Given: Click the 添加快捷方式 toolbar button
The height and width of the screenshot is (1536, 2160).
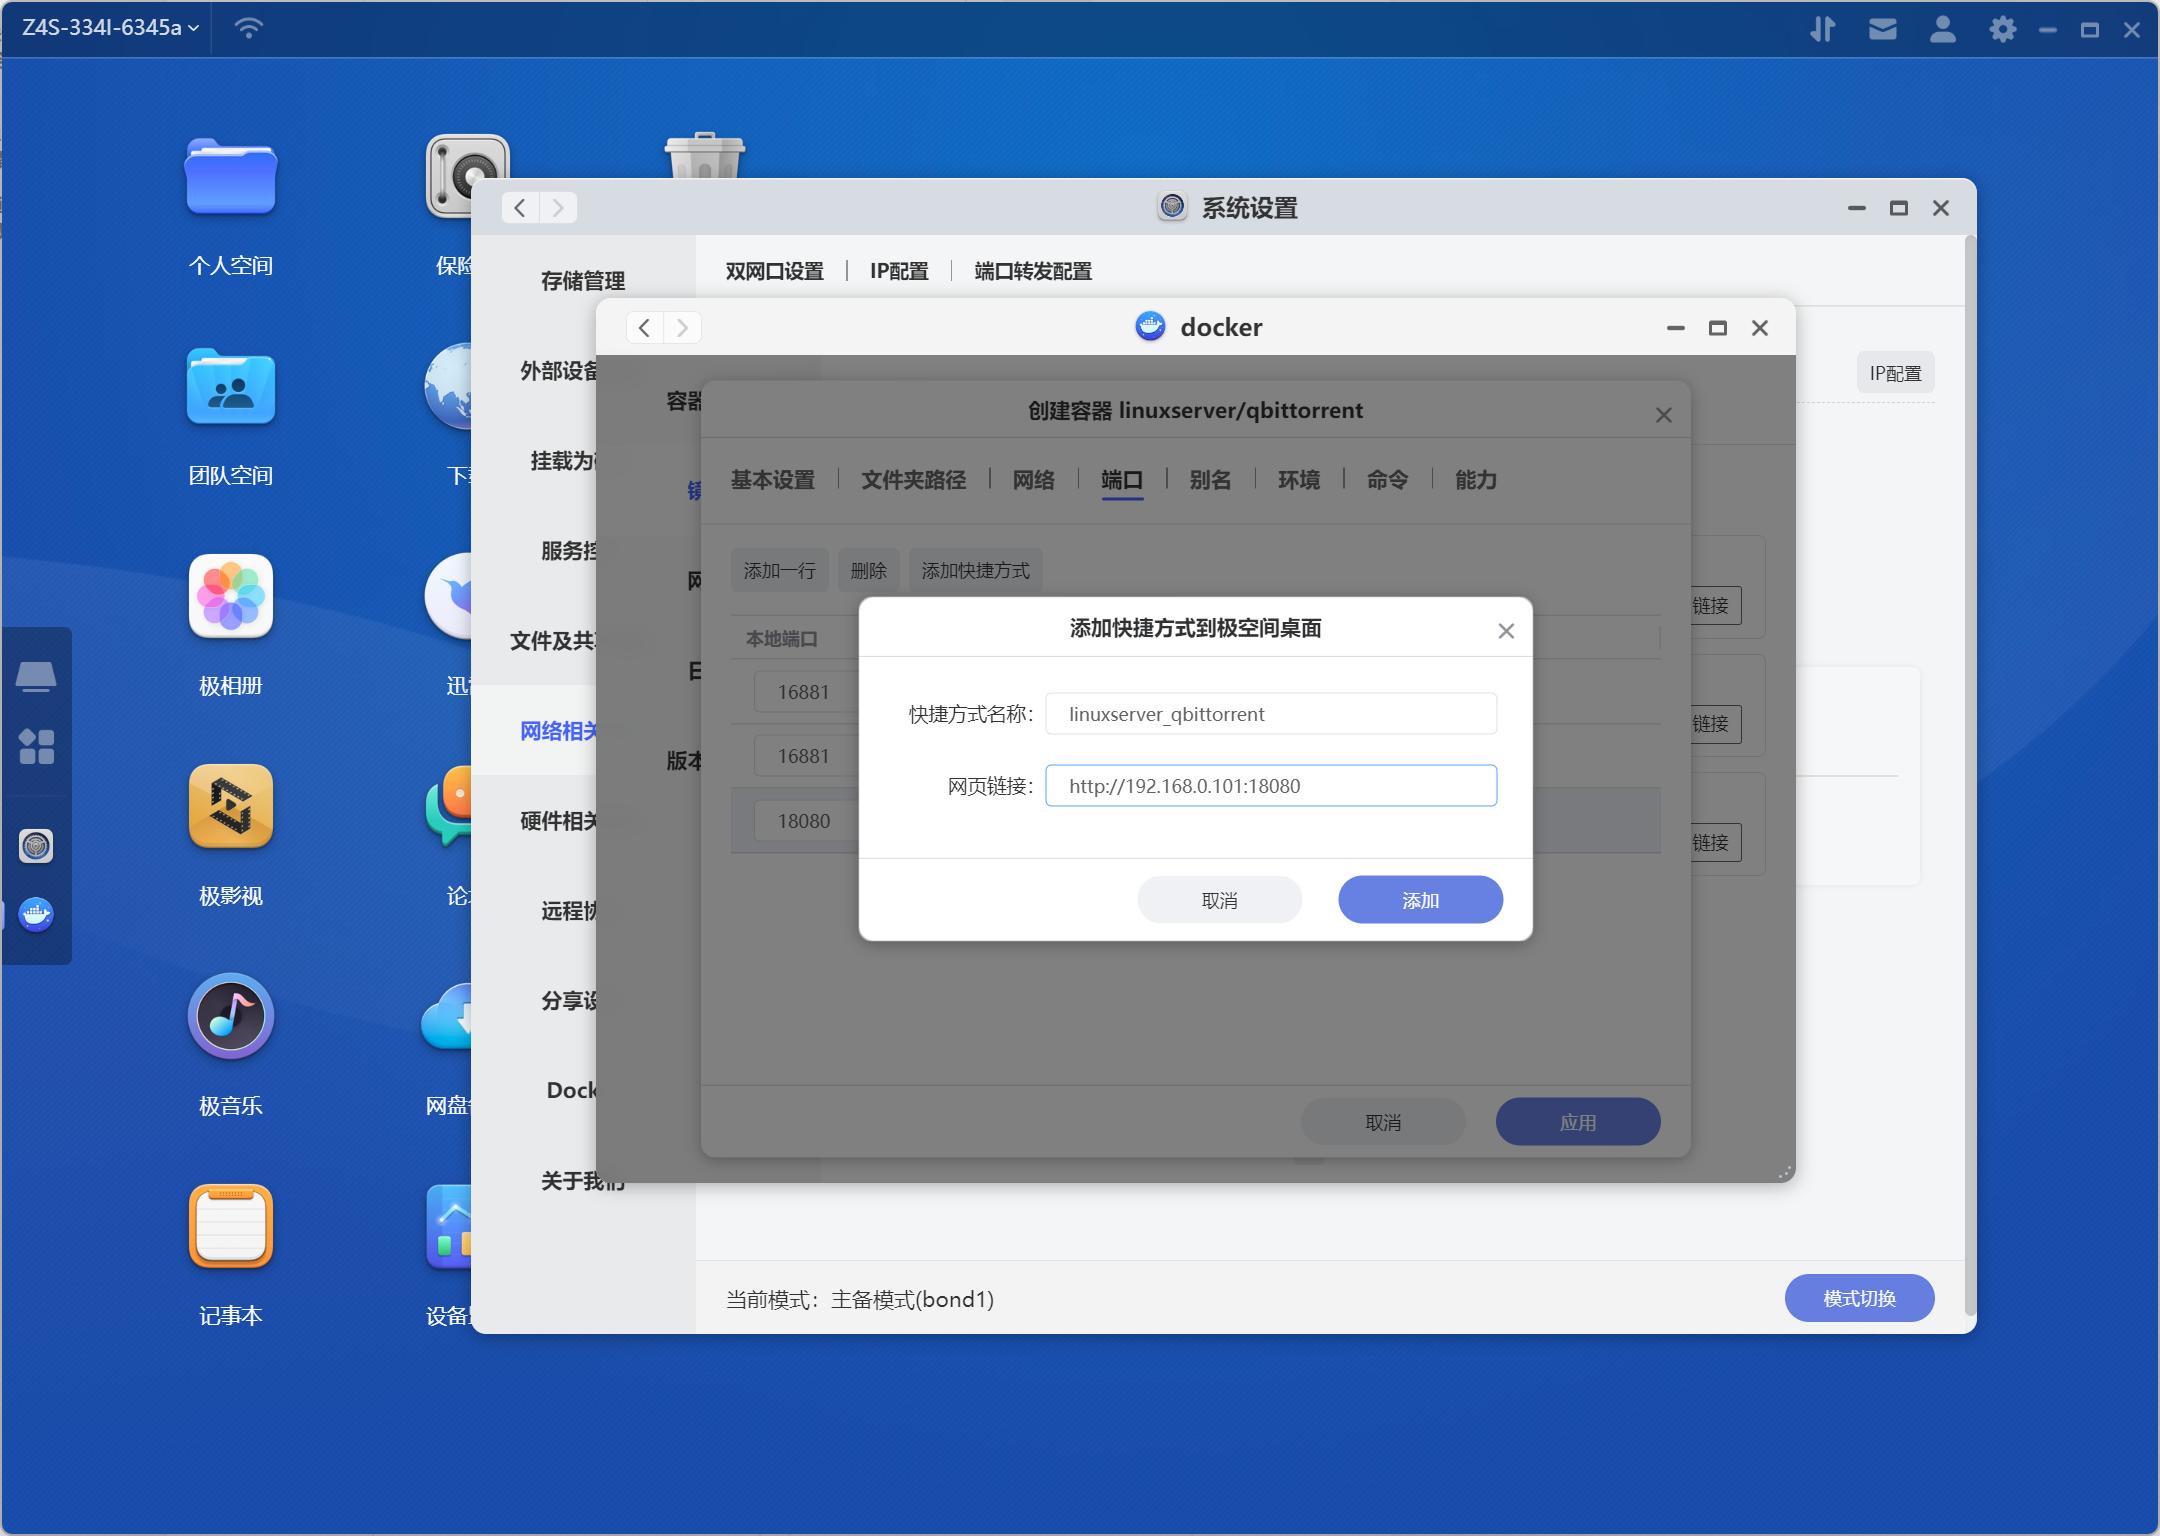Looking at the screenshot, I should pyautogui.click(x=974, y=570).
